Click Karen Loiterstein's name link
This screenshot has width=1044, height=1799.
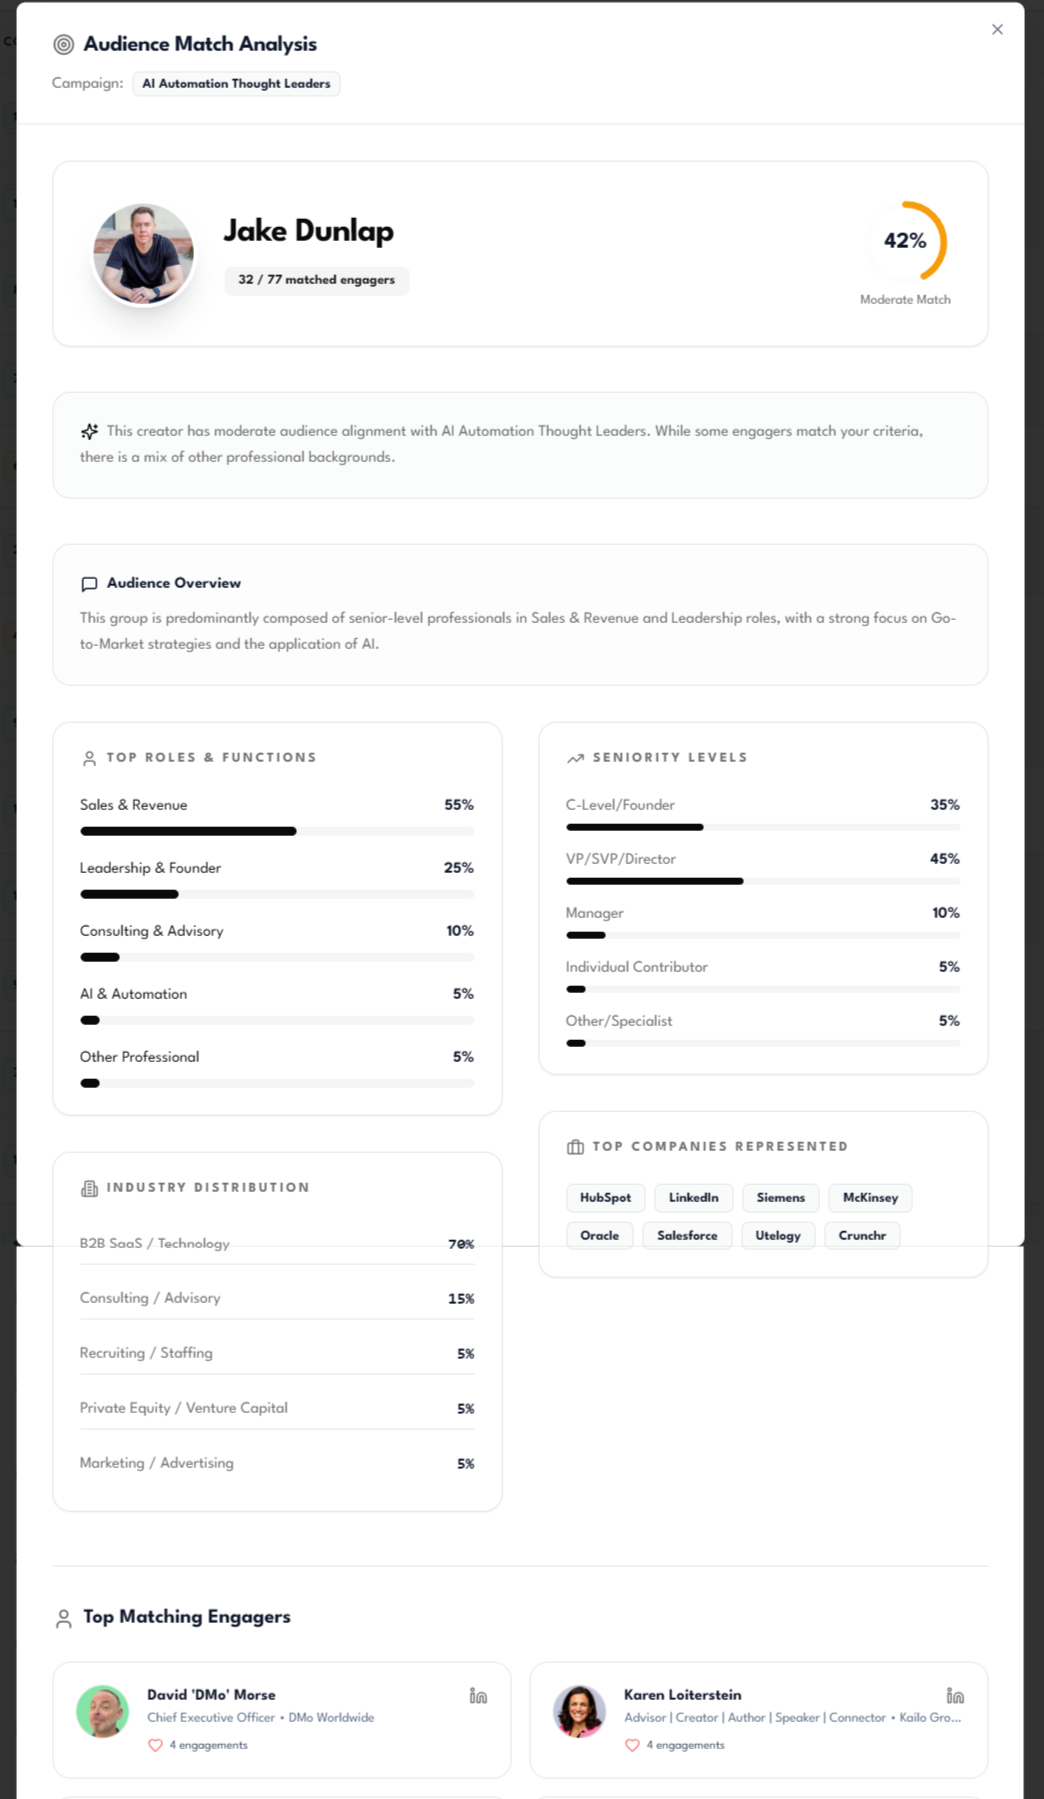(682, 1694)
